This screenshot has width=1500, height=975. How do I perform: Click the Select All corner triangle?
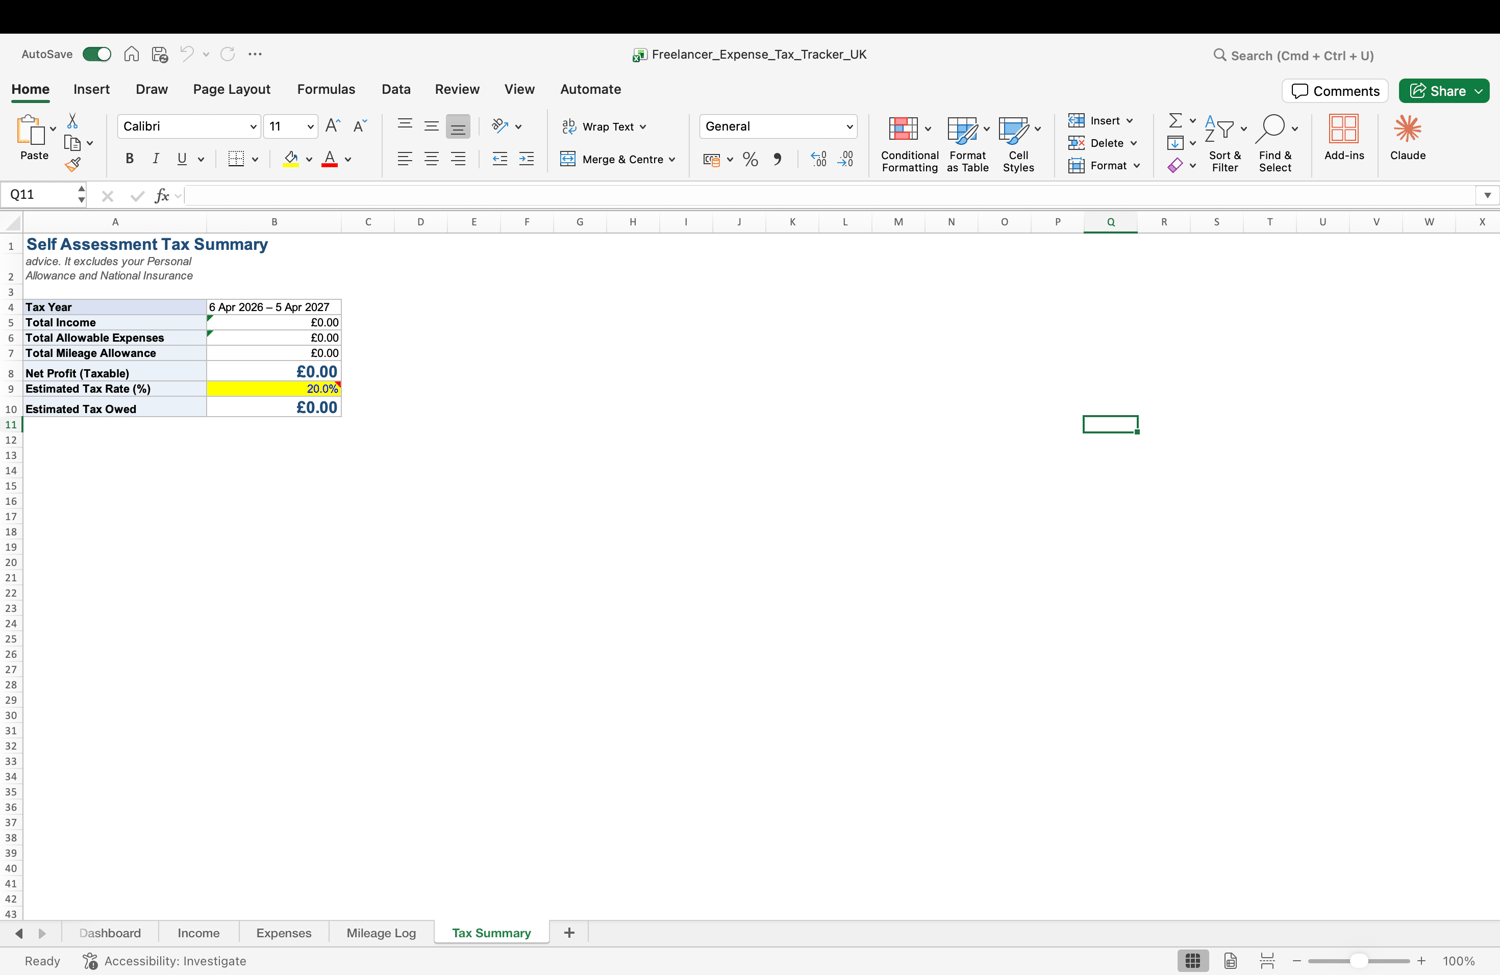[13, 222]
